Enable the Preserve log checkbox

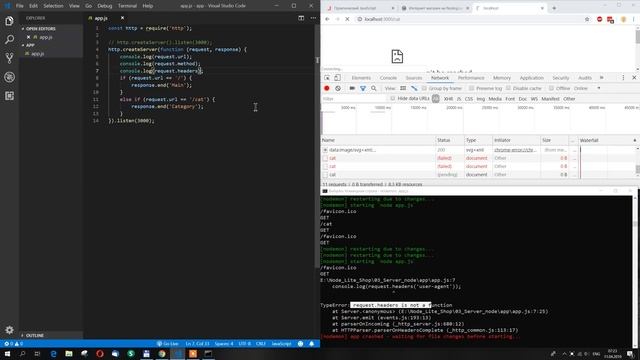click(471, 88)
